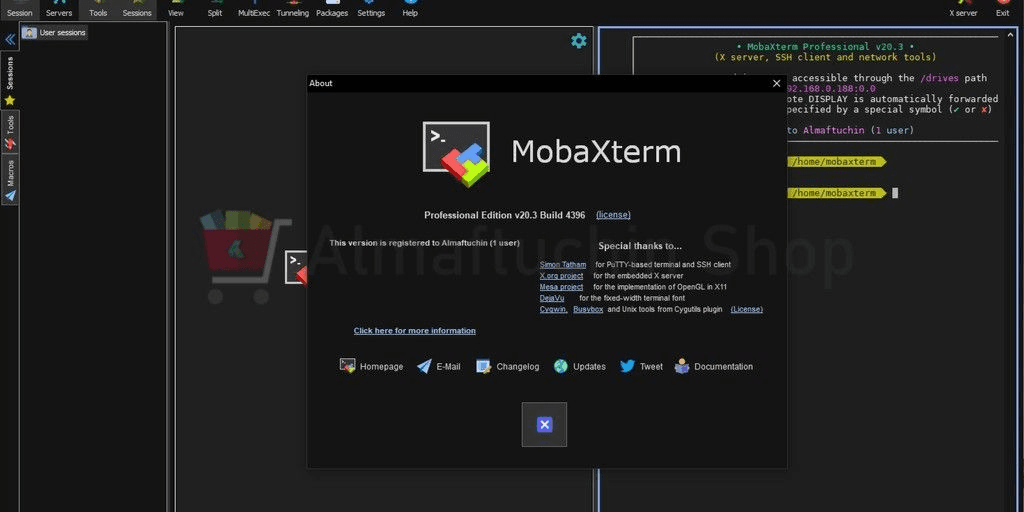Viewport: 1024px width, 512px height.
Task: Open the Tools toolbar button
Action: (x=98, y=9)
